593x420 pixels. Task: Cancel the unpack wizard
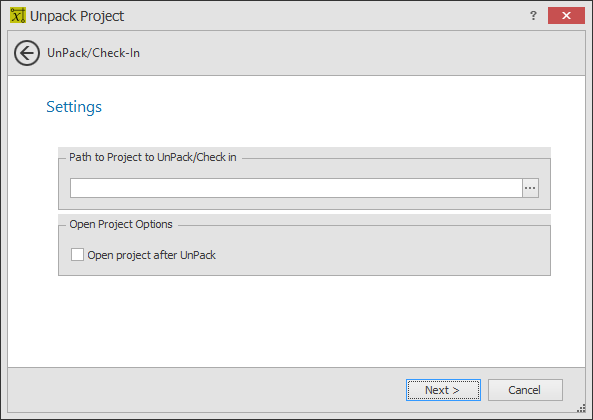[x=525, y=390]
